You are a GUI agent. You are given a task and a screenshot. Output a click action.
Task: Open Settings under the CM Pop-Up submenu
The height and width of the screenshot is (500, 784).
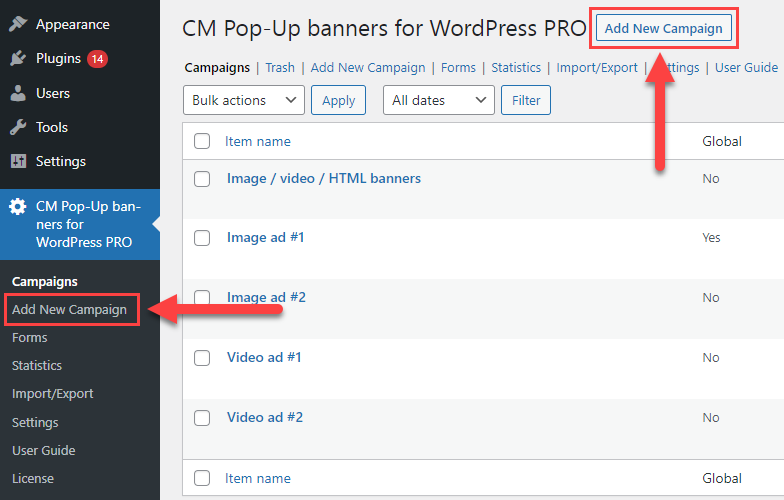[x=35, y=422]
